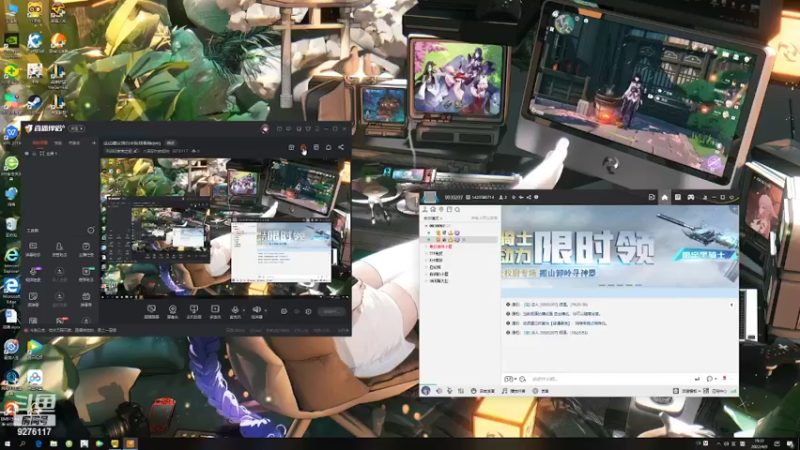Click room number 9276117 in streaming header
The width and height of the screenshot is (800, 450).
pyautogui.click(x=179, y=151)
